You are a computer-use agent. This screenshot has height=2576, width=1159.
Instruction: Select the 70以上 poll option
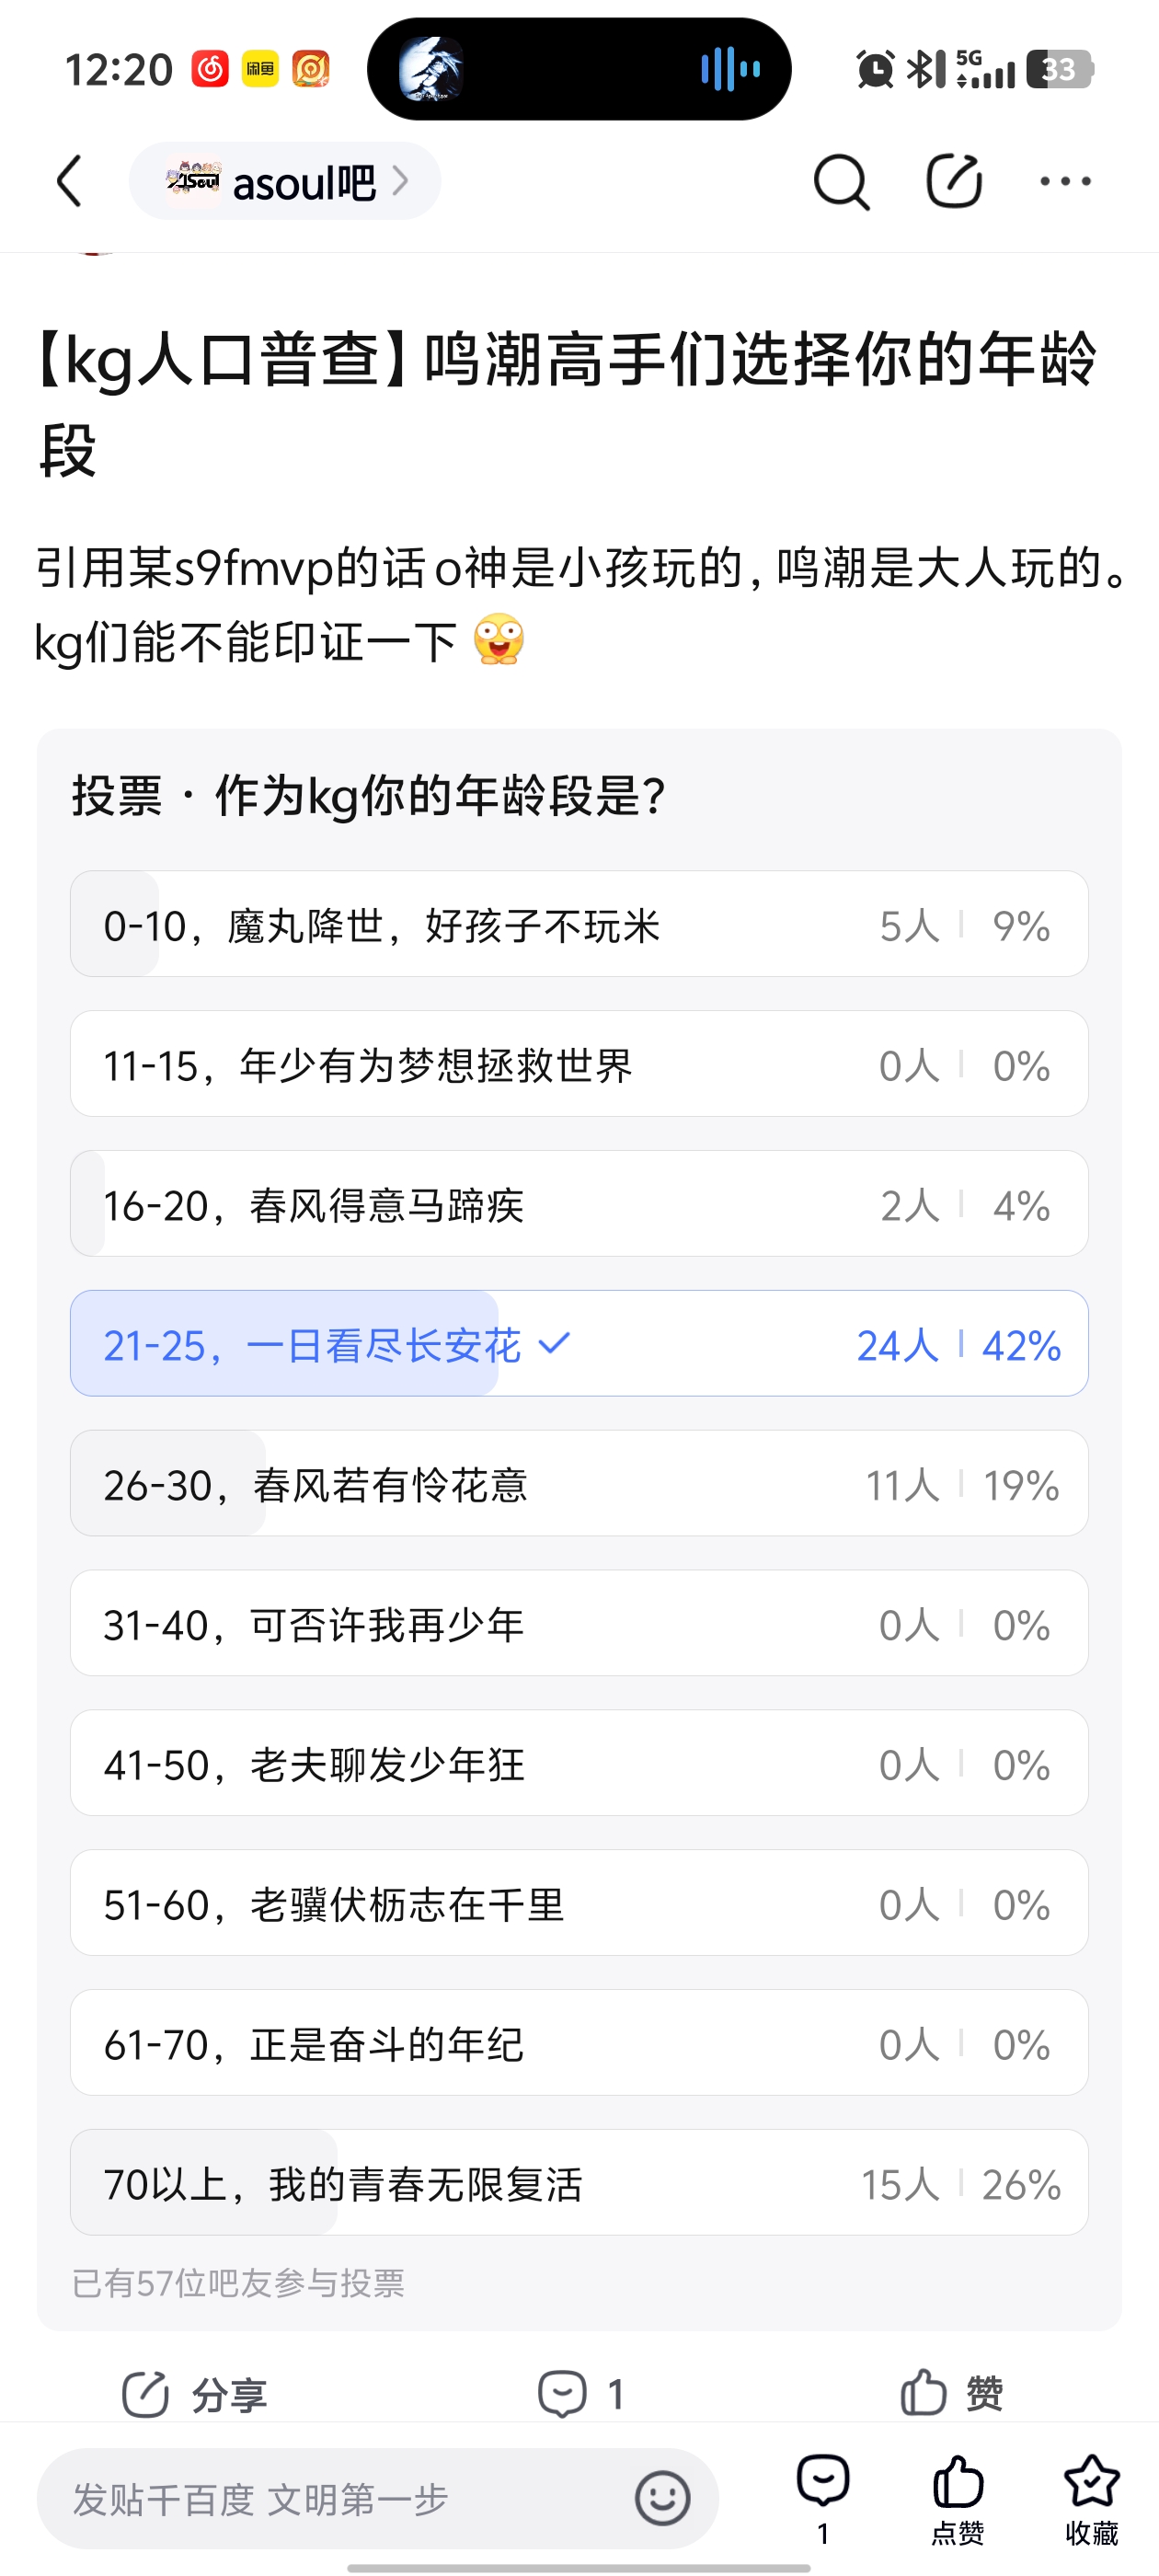(x=579, y=2183)
